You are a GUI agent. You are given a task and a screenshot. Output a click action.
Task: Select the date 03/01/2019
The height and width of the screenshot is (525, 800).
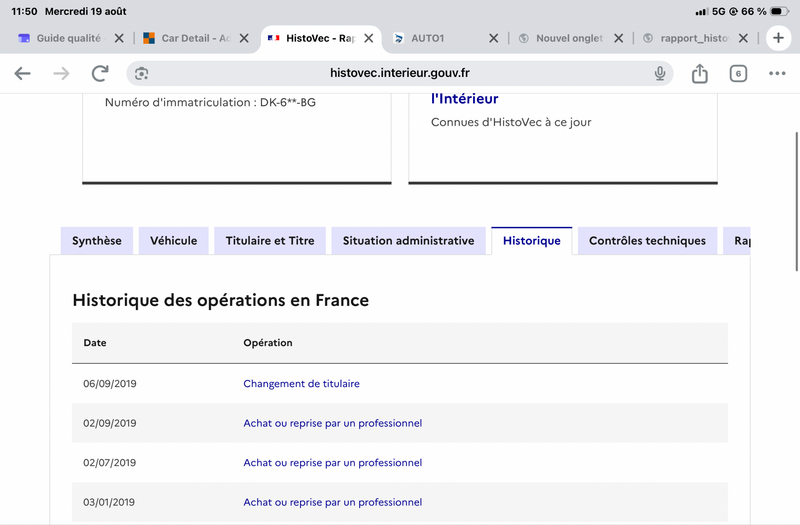point(109,502)
